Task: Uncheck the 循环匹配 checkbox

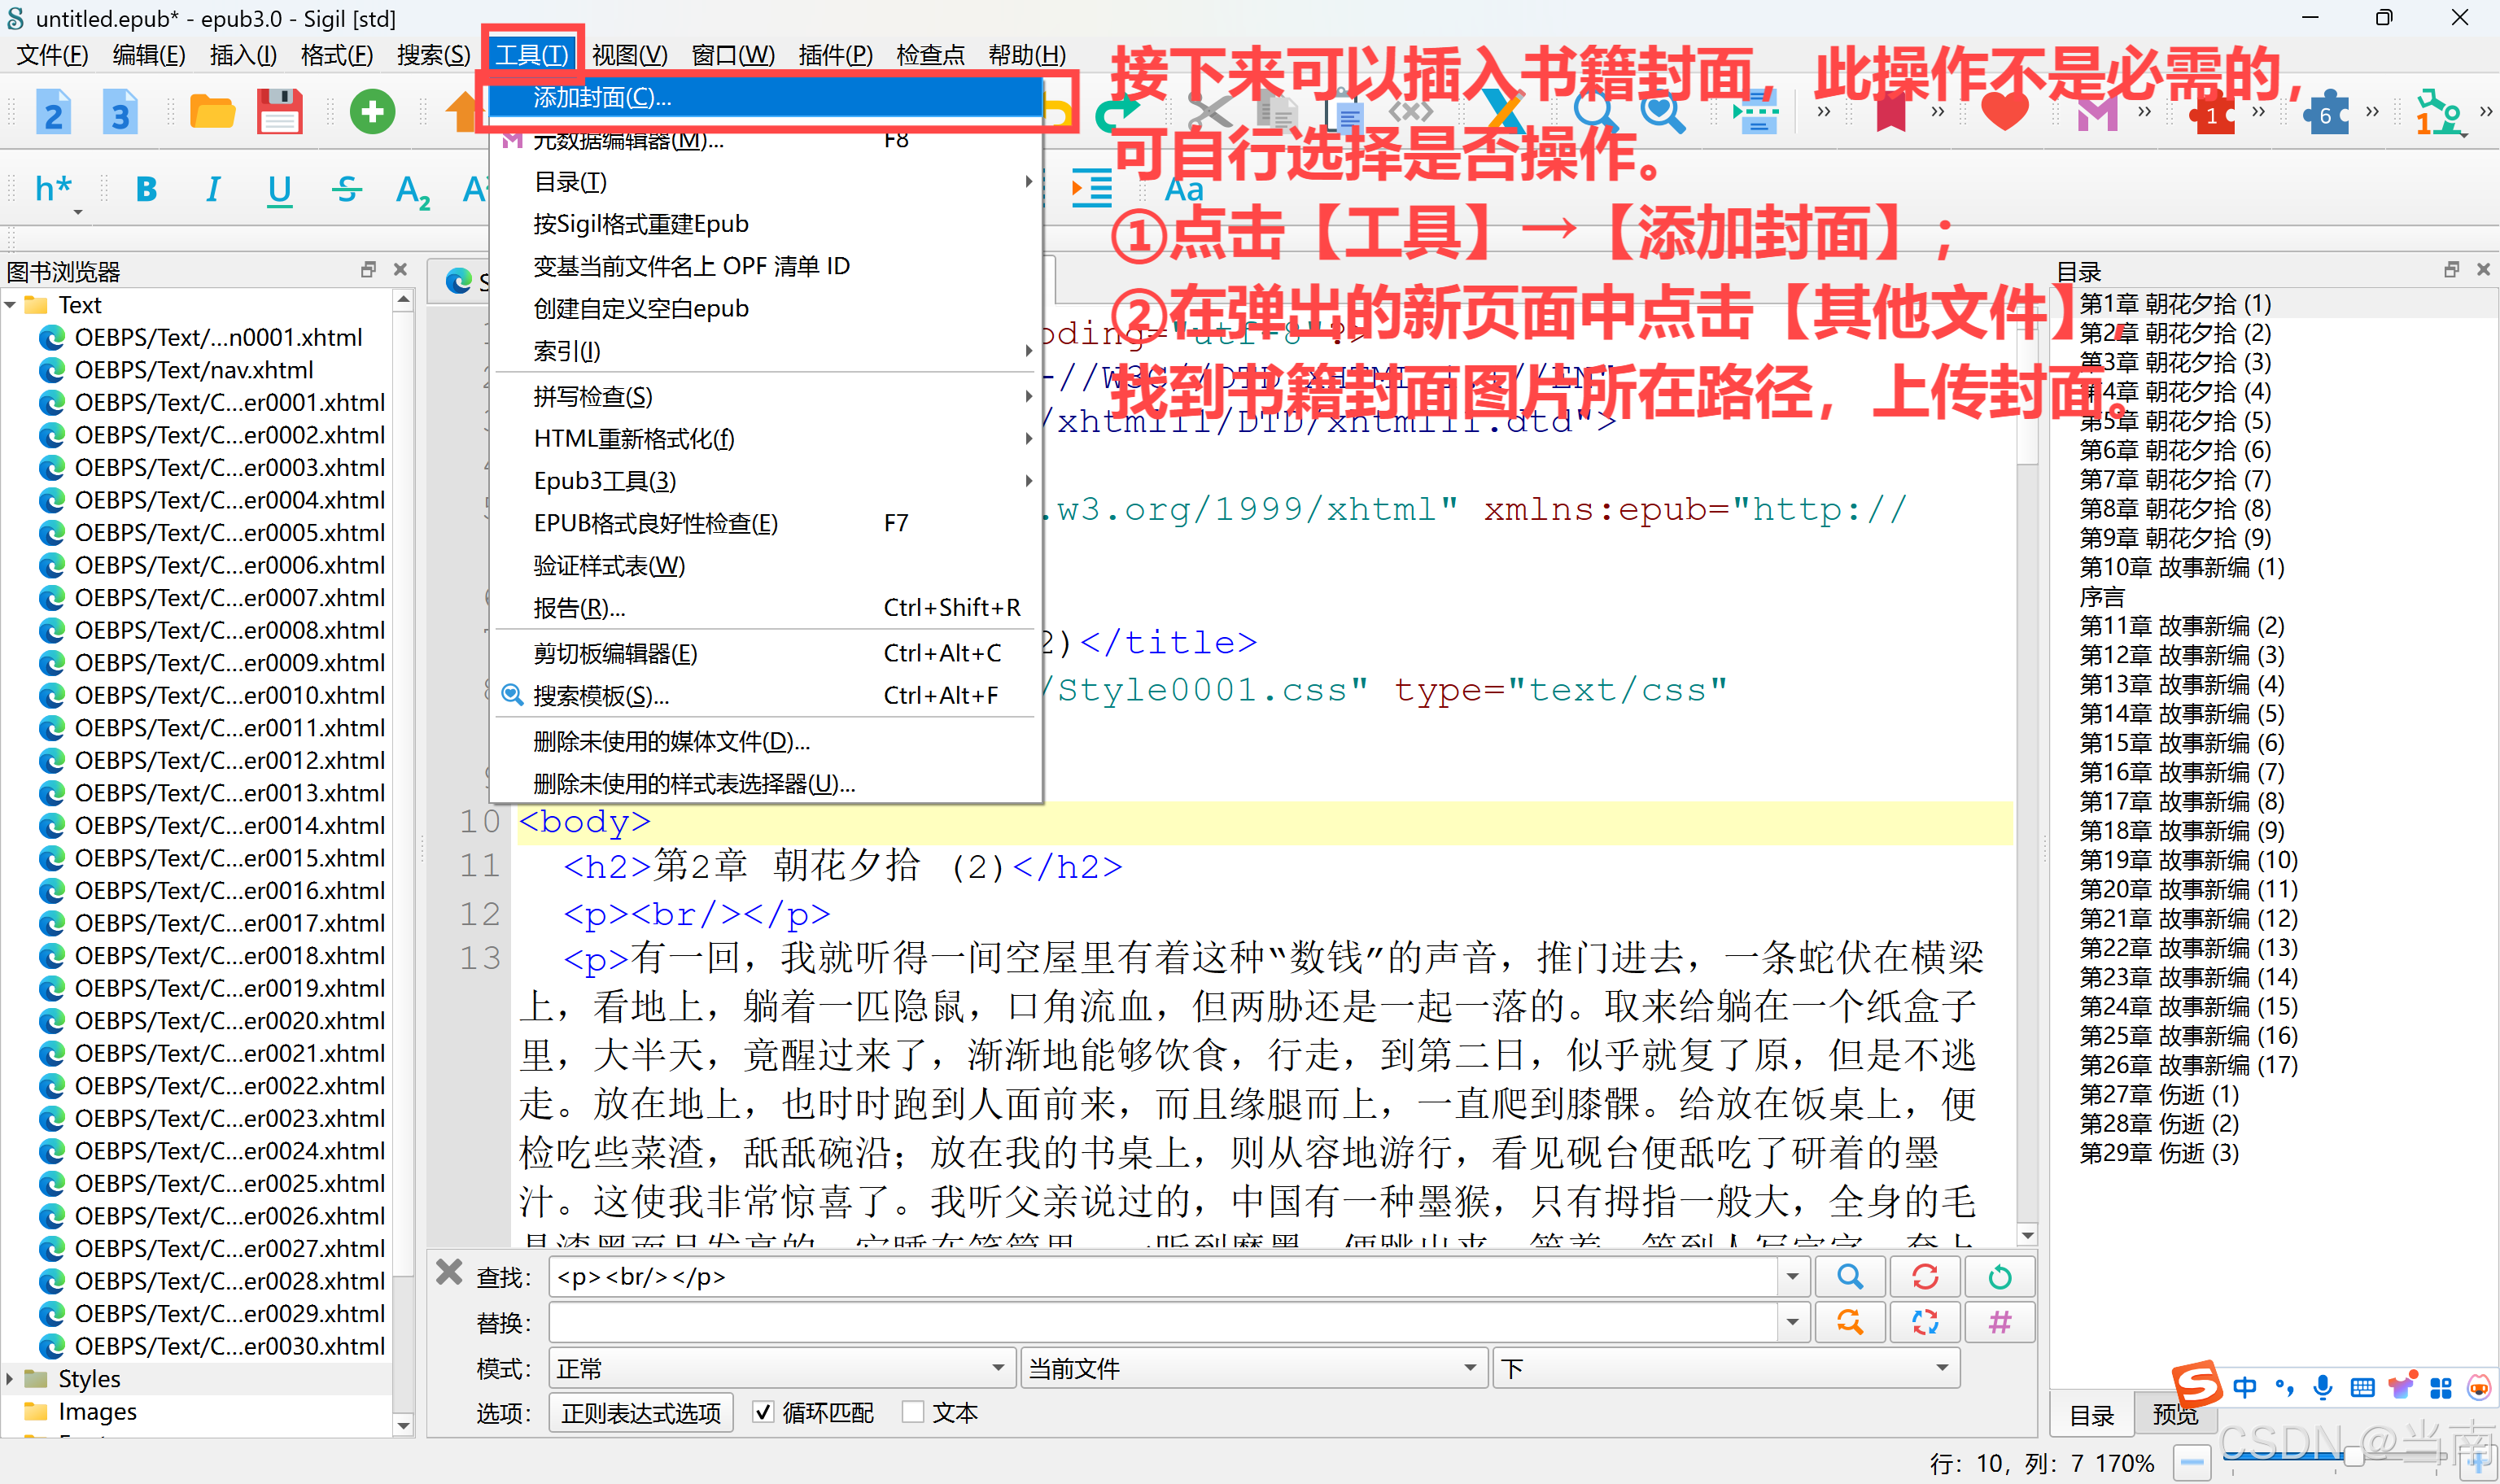Action: (x=763, y=1412)
